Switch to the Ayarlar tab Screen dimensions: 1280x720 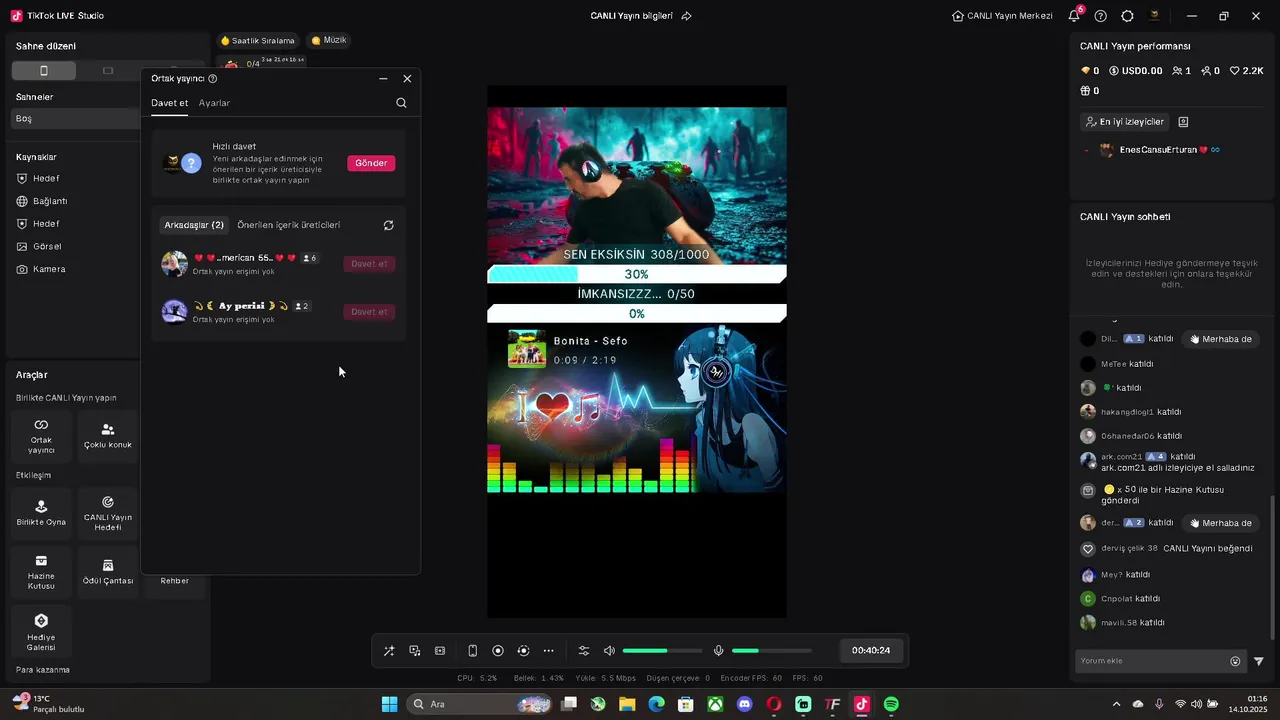tap(214, 103)
